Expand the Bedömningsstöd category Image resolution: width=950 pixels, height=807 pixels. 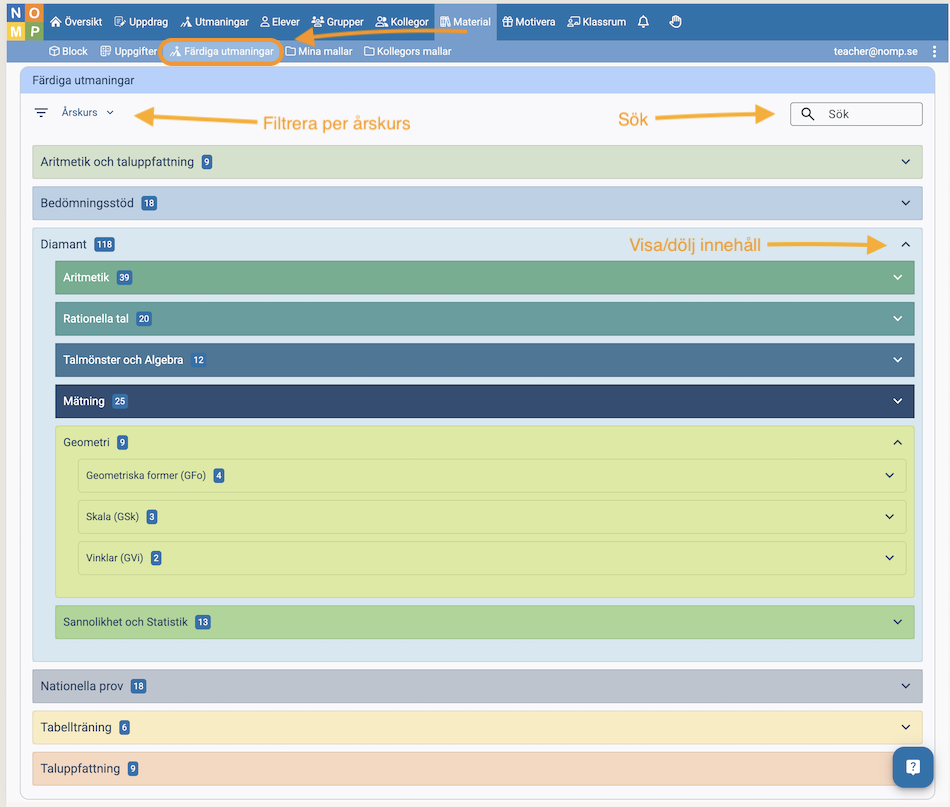coord(905,203)
